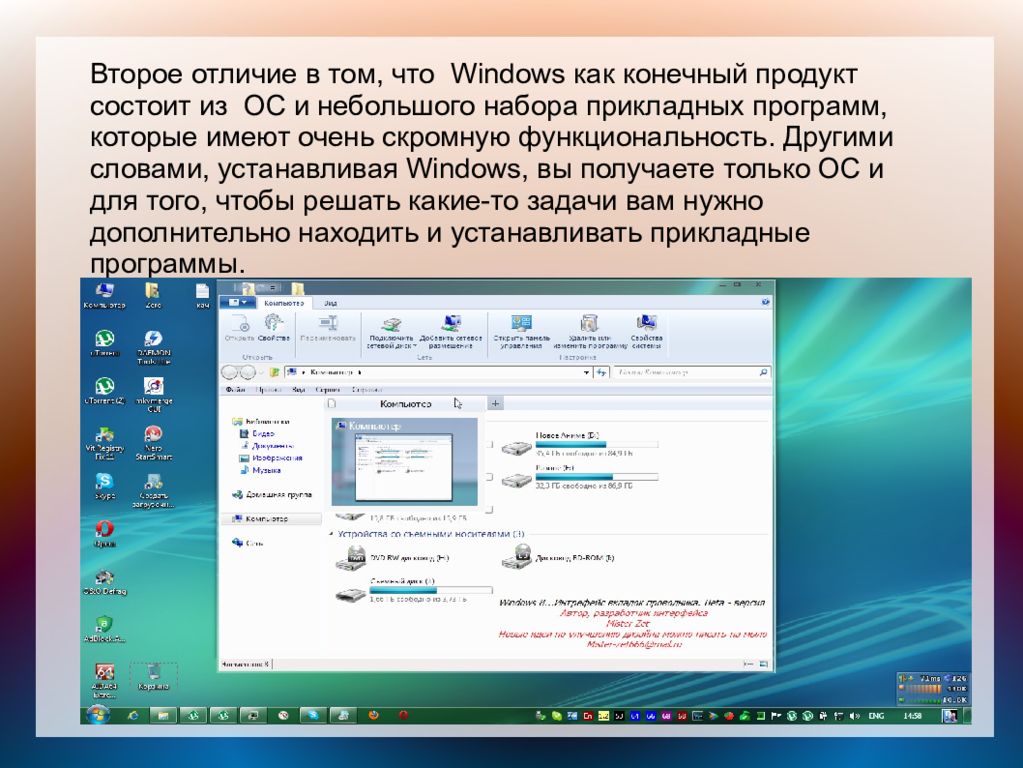Click the (E:) drive usage bar
Image resolution: width=1023 pixels, height=768 pixels.
(x=596, y=477)
